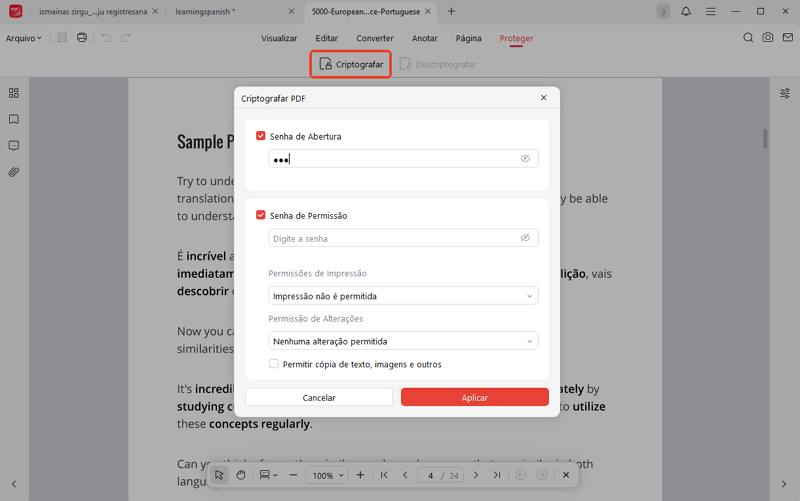The width and height of the screenshot is (800, 501).
Task: Open the properties sliders icon
Action: 785,93
